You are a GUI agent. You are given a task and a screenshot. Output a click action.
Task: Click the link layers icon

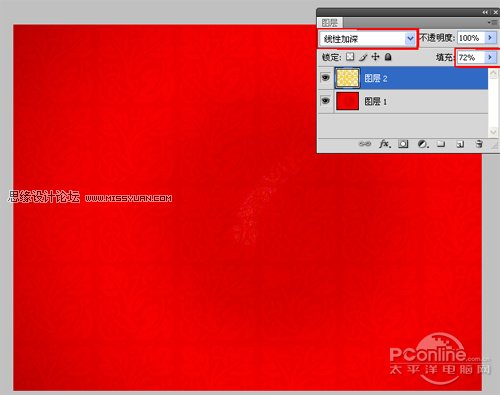pos(365,144)
